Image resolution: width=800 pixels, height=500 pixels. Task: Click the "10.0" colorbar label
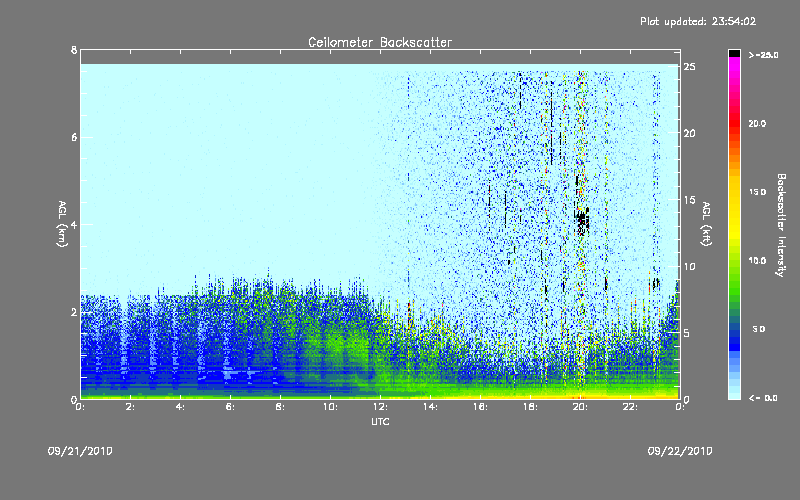(x=757, y=260)
